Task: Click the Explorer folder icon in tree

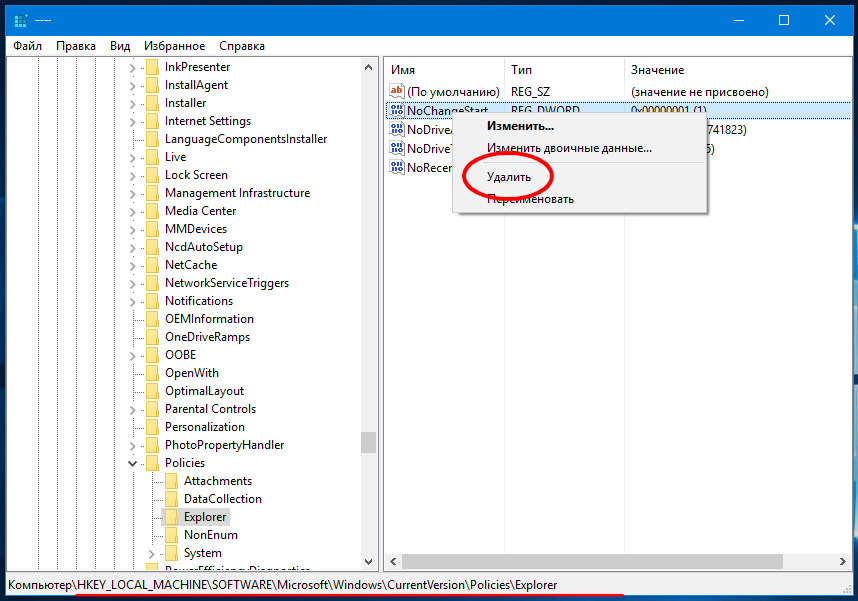Action: (x=171, y=517)
